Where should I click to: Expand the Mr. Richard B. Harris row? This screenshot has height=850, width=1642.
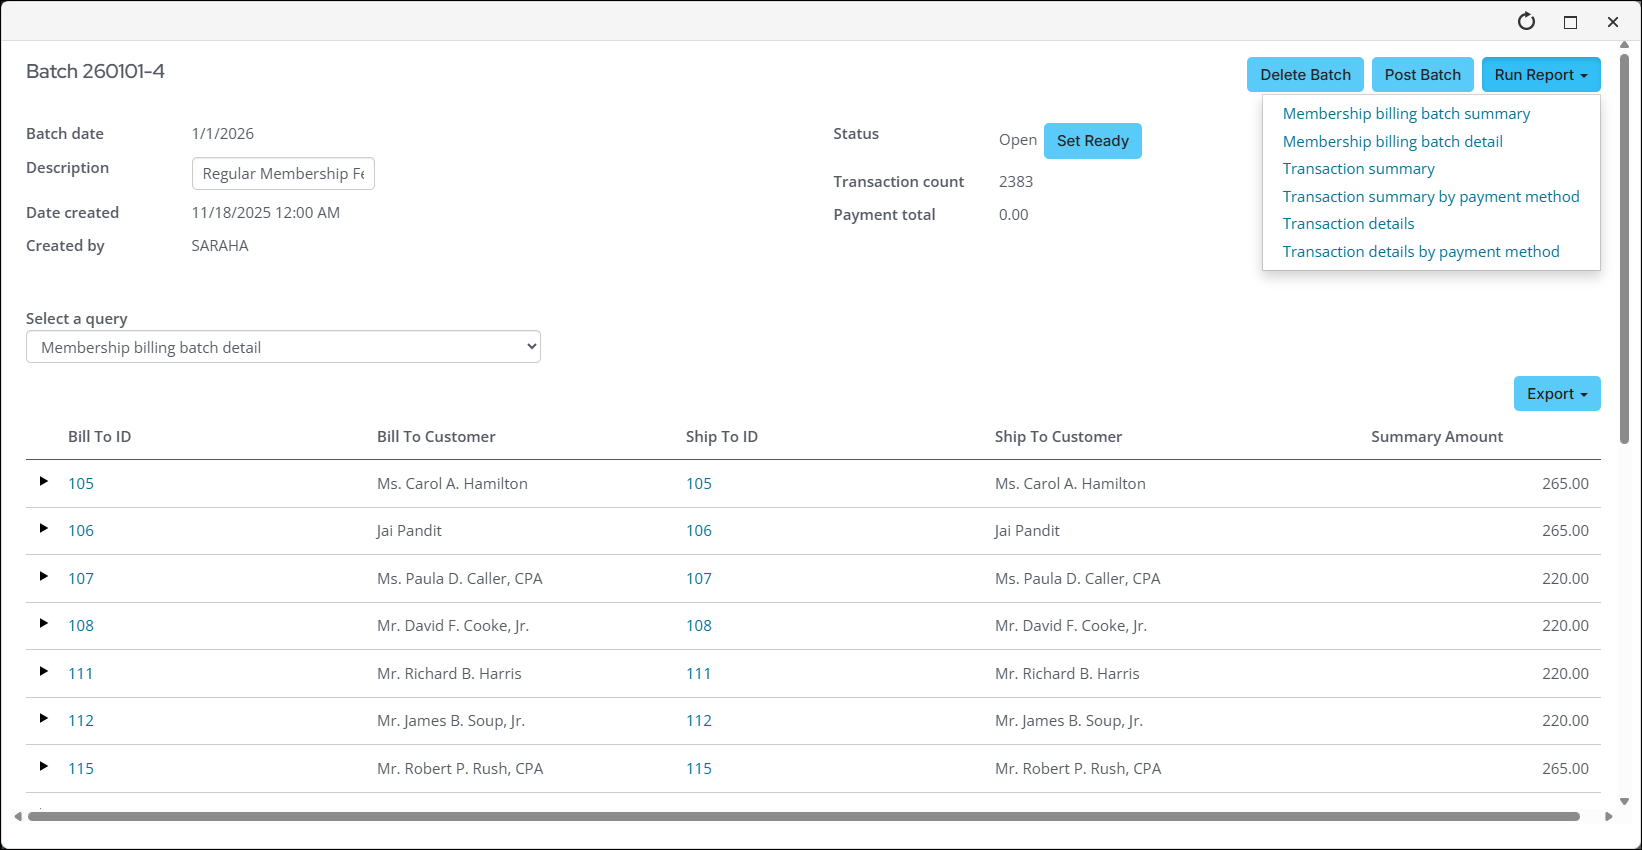pyautogui.click(x=44, y=672)
